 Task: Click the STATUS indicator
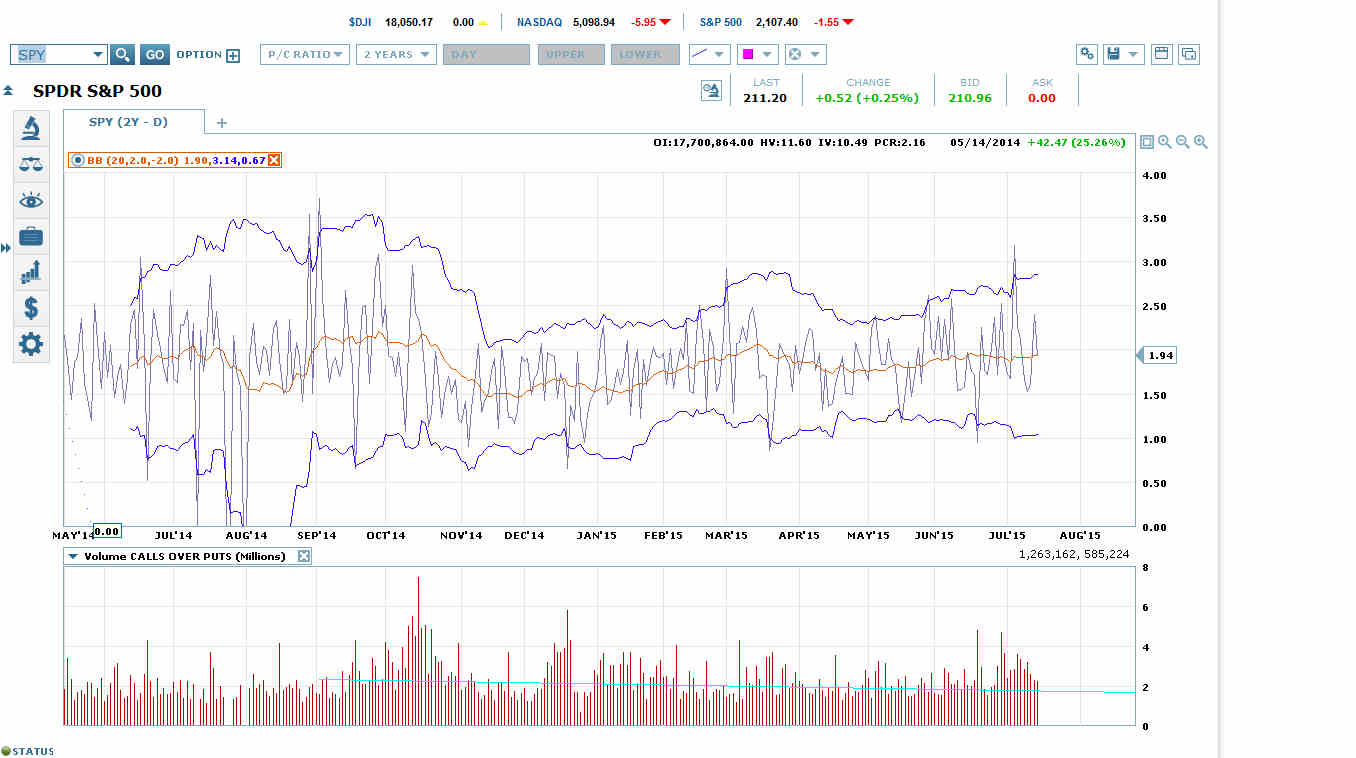tap(27, 751)
